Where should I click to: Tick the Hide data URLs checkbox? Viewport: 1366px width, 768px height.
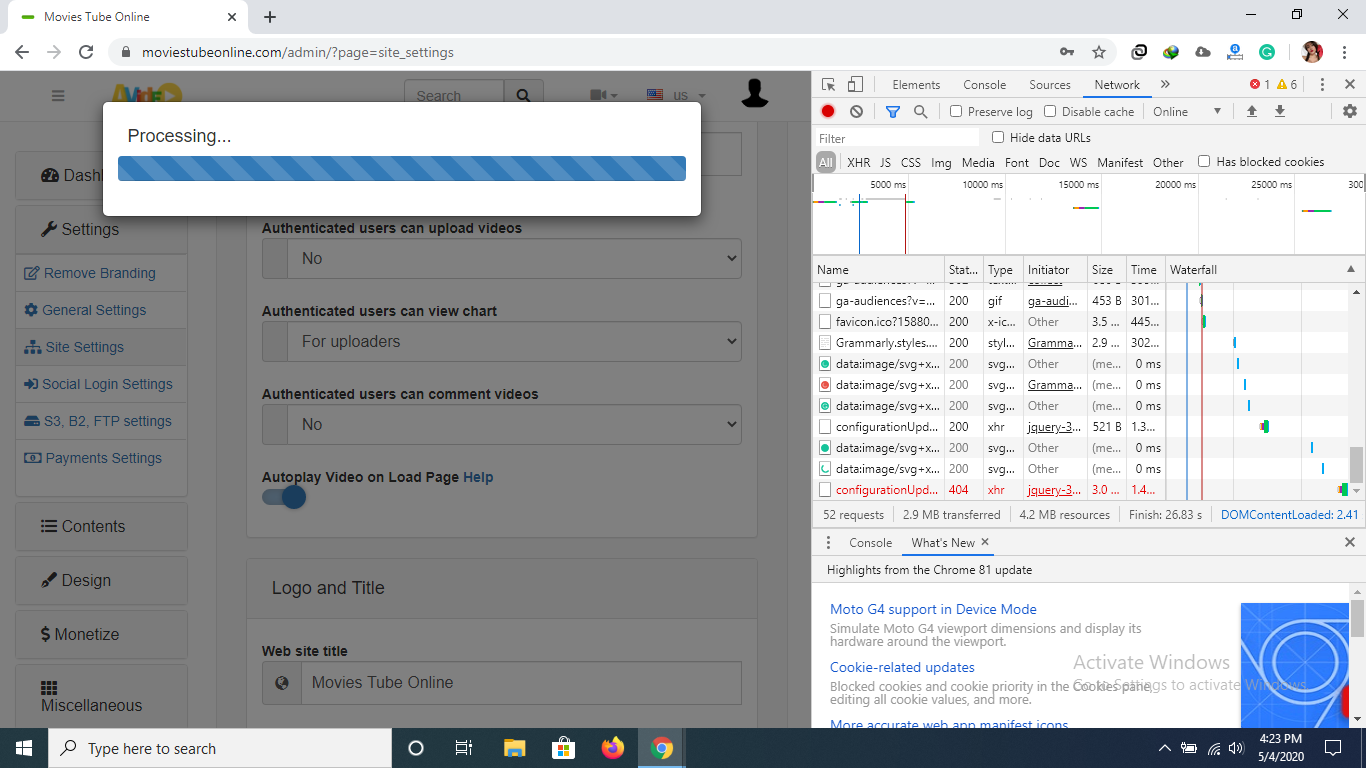[998, 138]
